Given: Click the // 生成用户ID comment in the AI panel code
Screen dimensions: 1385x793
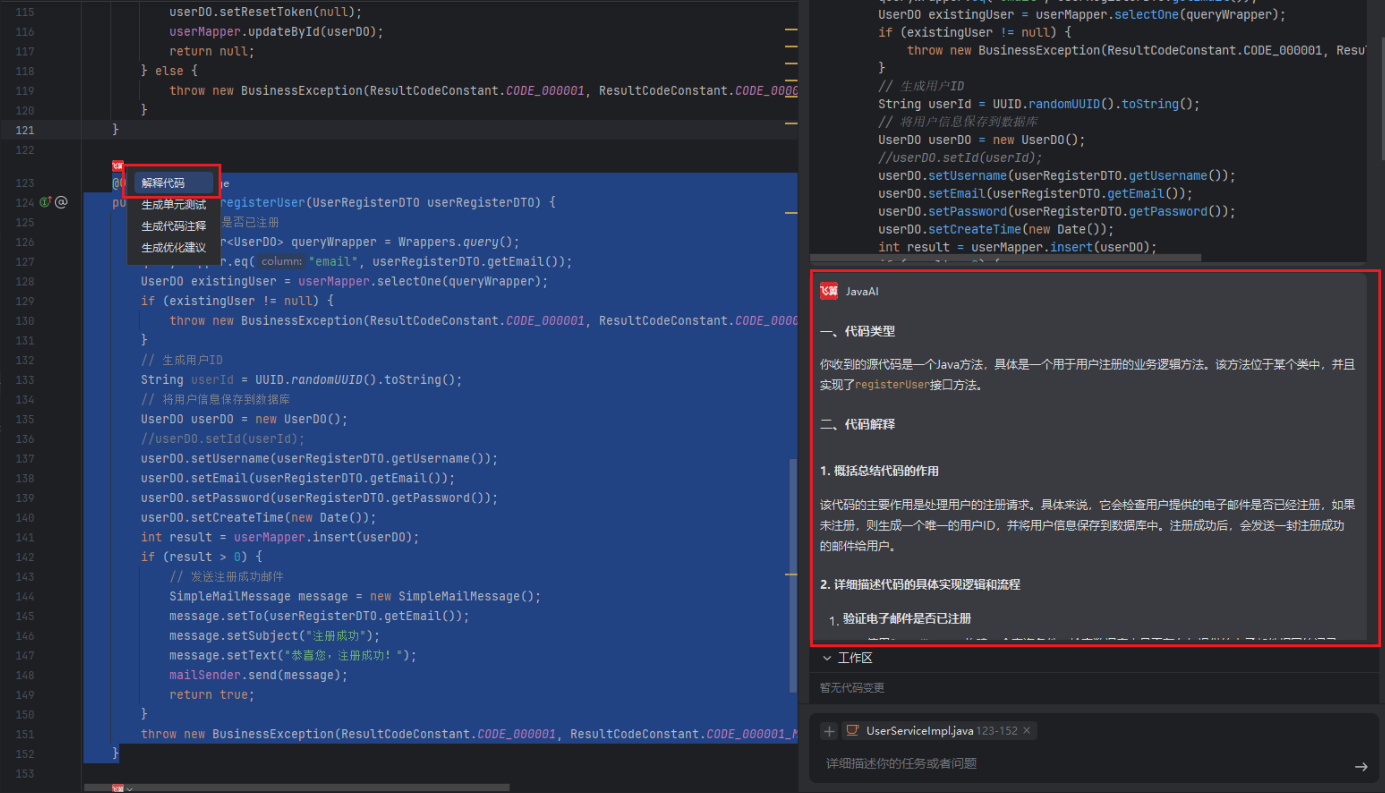Looking at the screenshot, I should 921,86.
